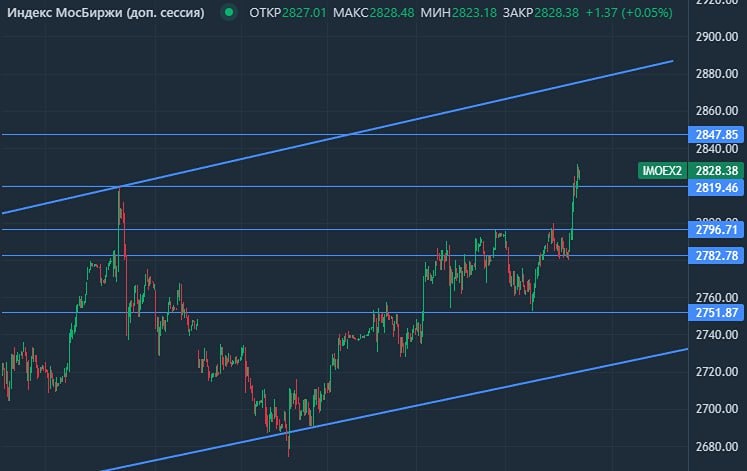Image resolution: width=747 pixels, height=471 pixels.
Task: Click the 2828.38 current price label
Action: tap(716, 170)
